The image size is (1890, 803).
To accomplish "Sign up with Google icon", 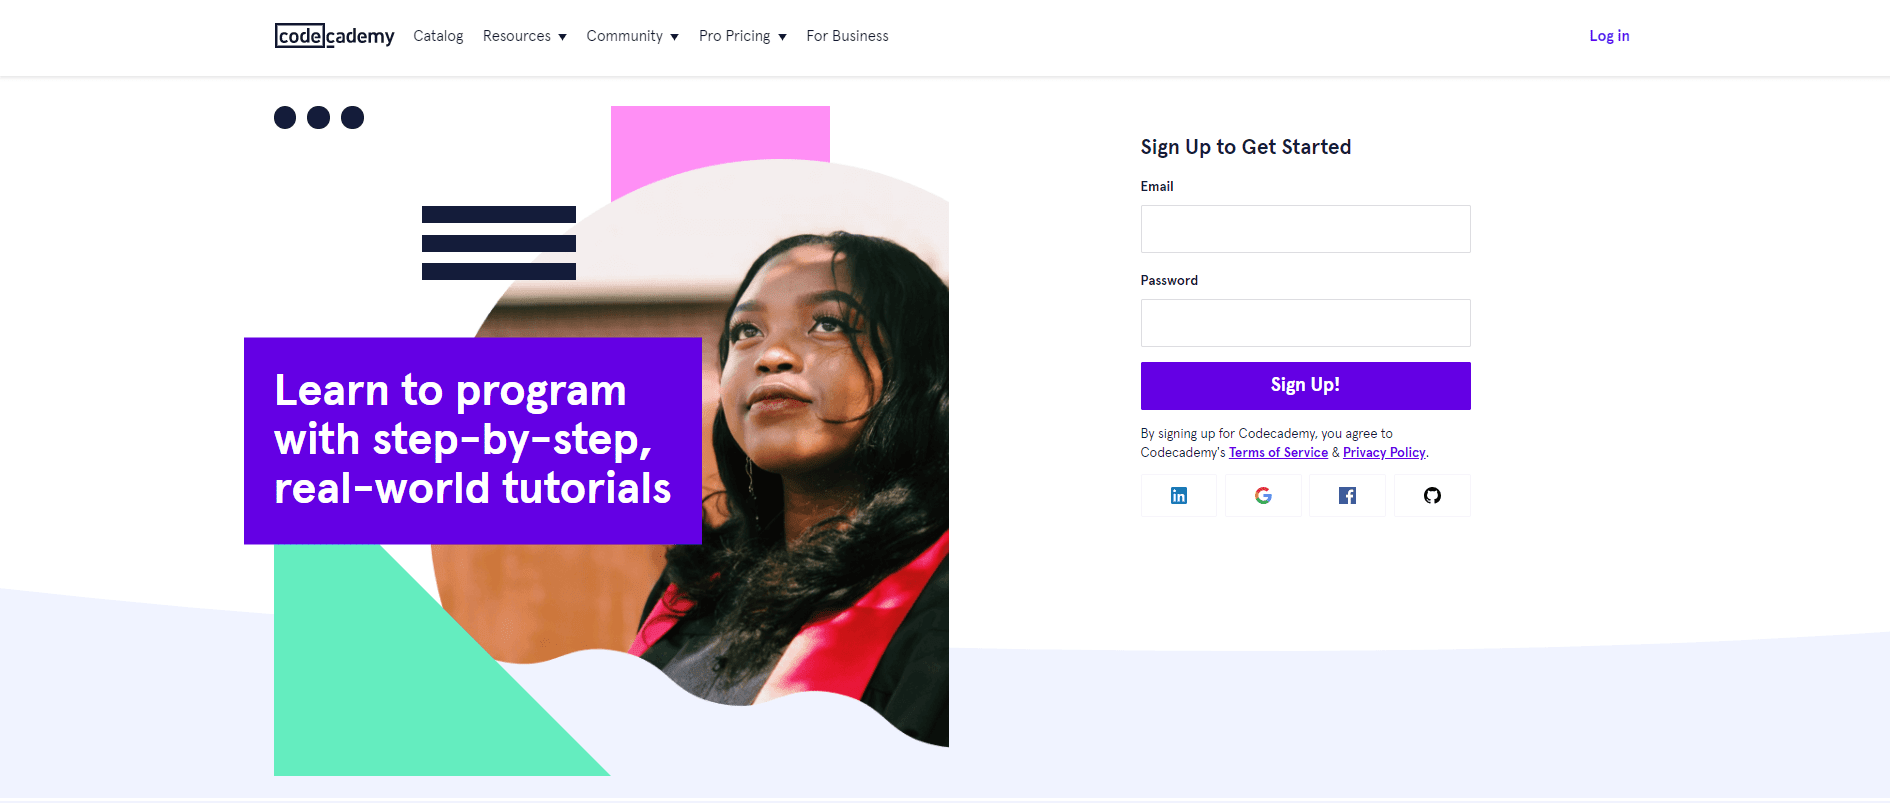I will coord(1263,496).
